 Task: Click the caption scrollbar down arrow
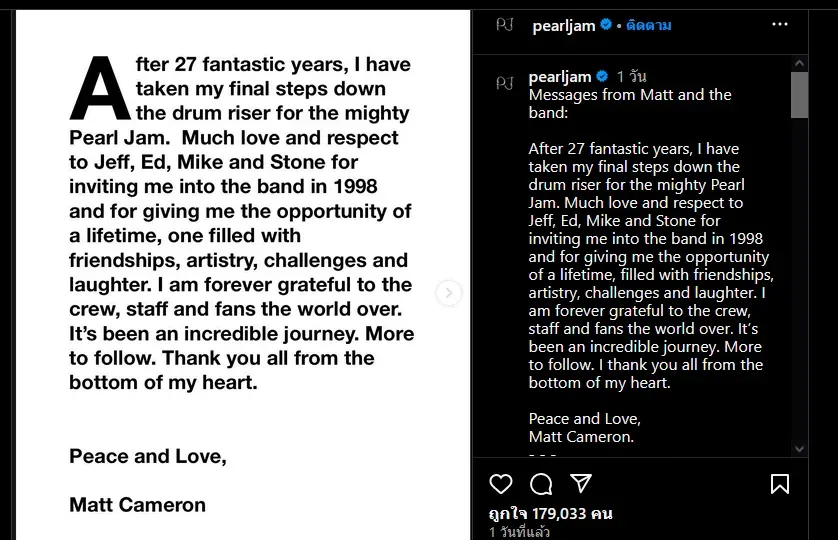(800, 449)
